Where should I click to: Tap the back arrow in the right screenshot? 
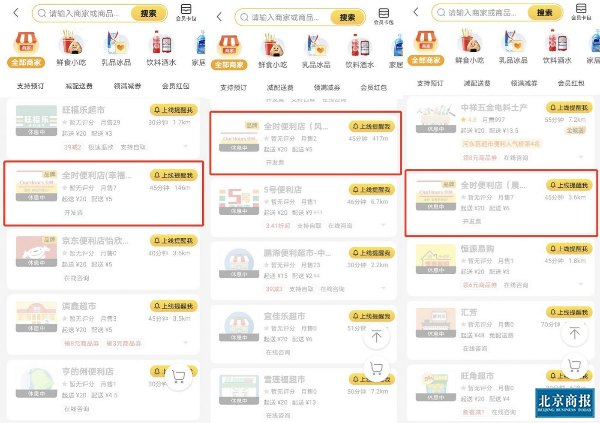[416, 12]
